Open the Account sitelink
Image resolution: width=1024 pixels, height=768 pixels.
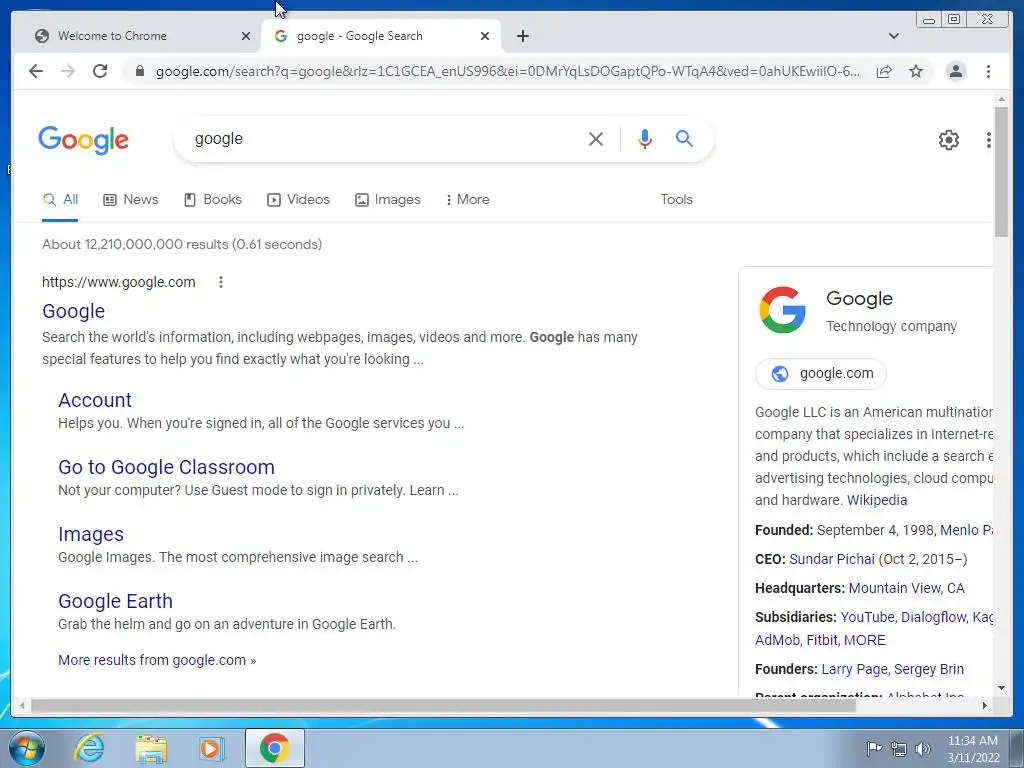tap(95, 400)
